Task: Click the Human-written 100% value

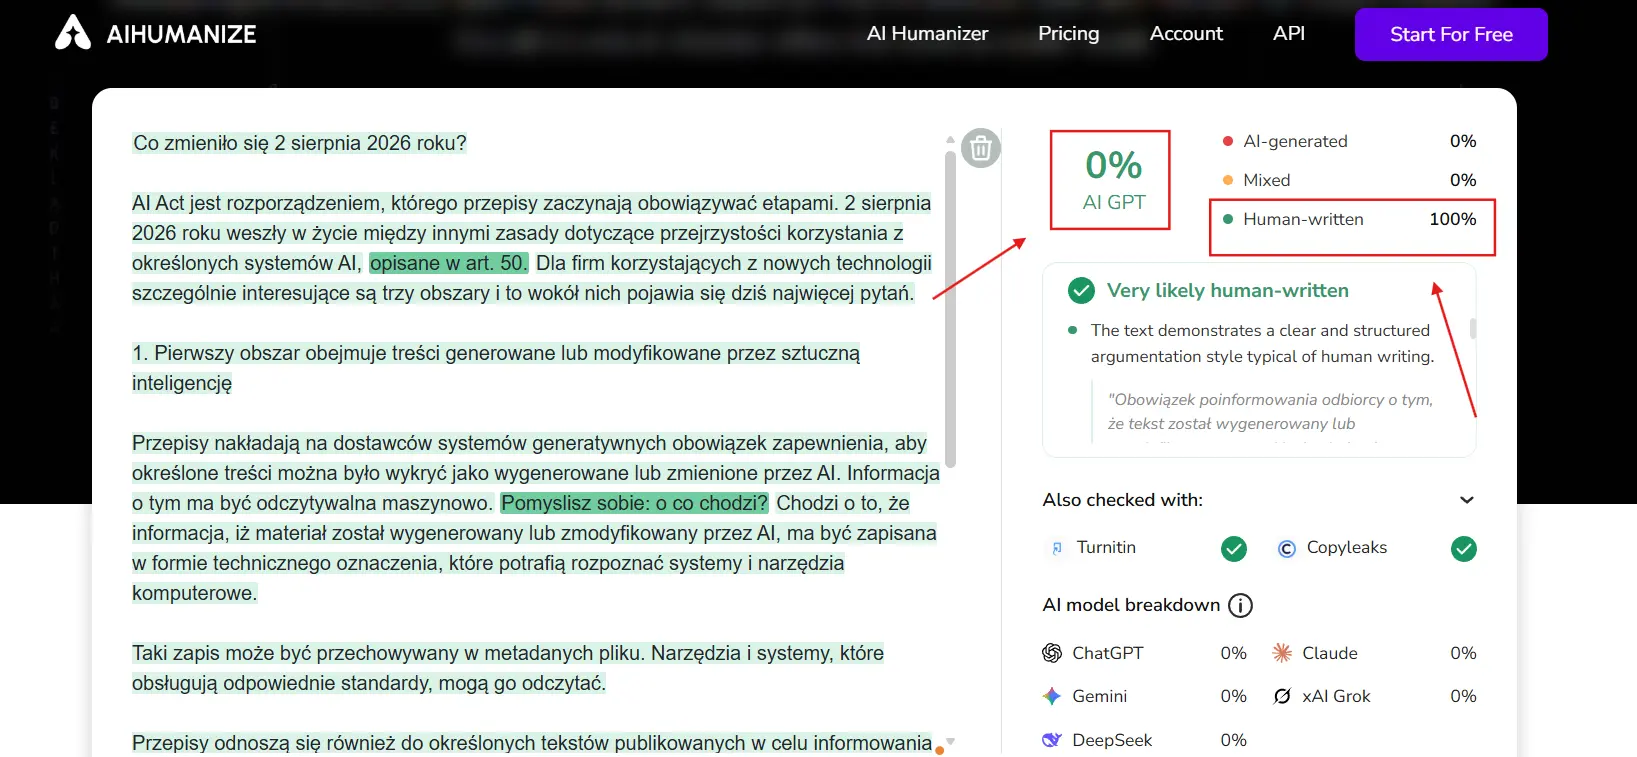Action: pyautogui.click(x=1452, y=219)
